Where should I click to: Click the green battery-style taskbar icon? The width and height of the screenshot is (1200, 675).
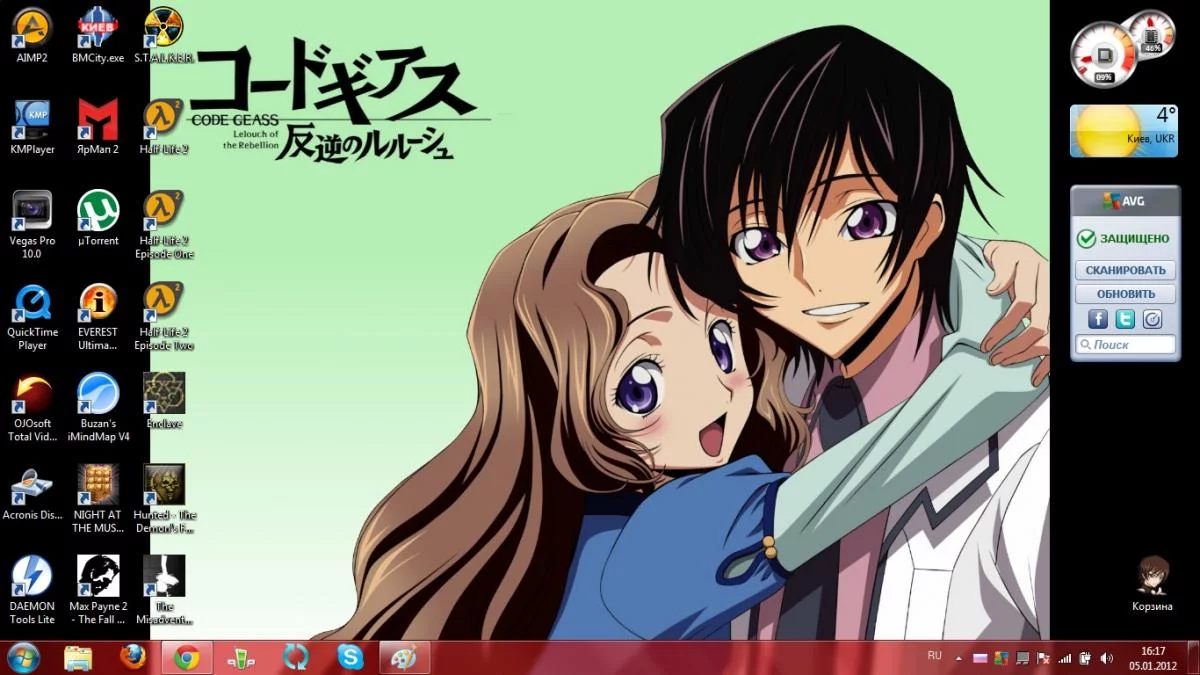pyautogui.click(x=241, y=657)
